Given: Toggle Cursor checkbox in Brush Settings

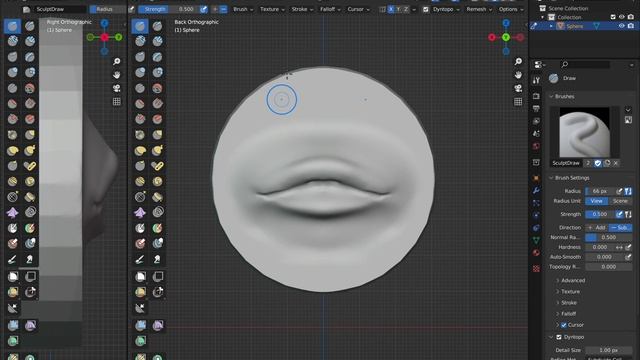Looking at the screenshot, I should pos(564,325).
